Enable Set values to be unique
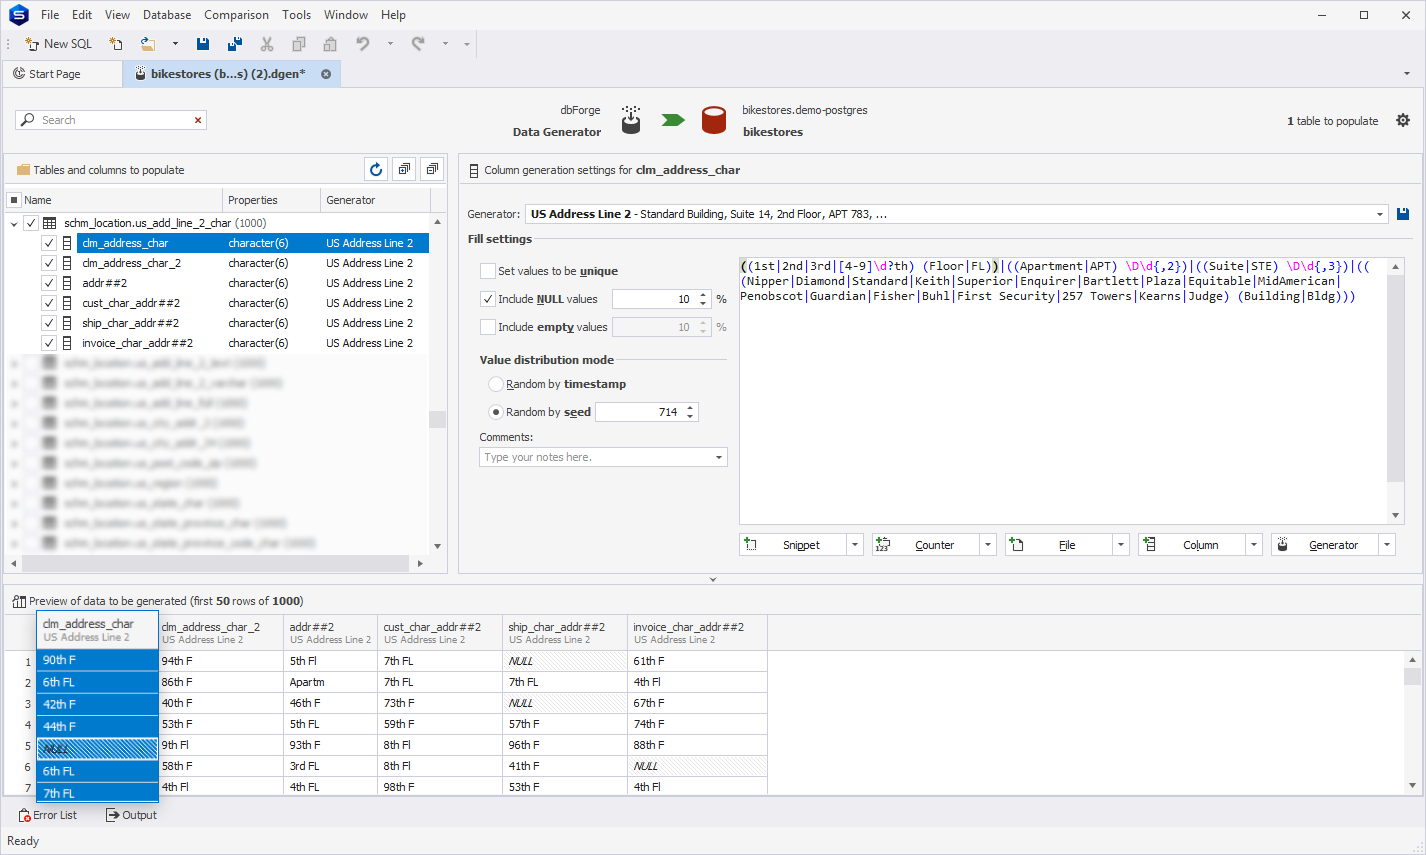 488,271
